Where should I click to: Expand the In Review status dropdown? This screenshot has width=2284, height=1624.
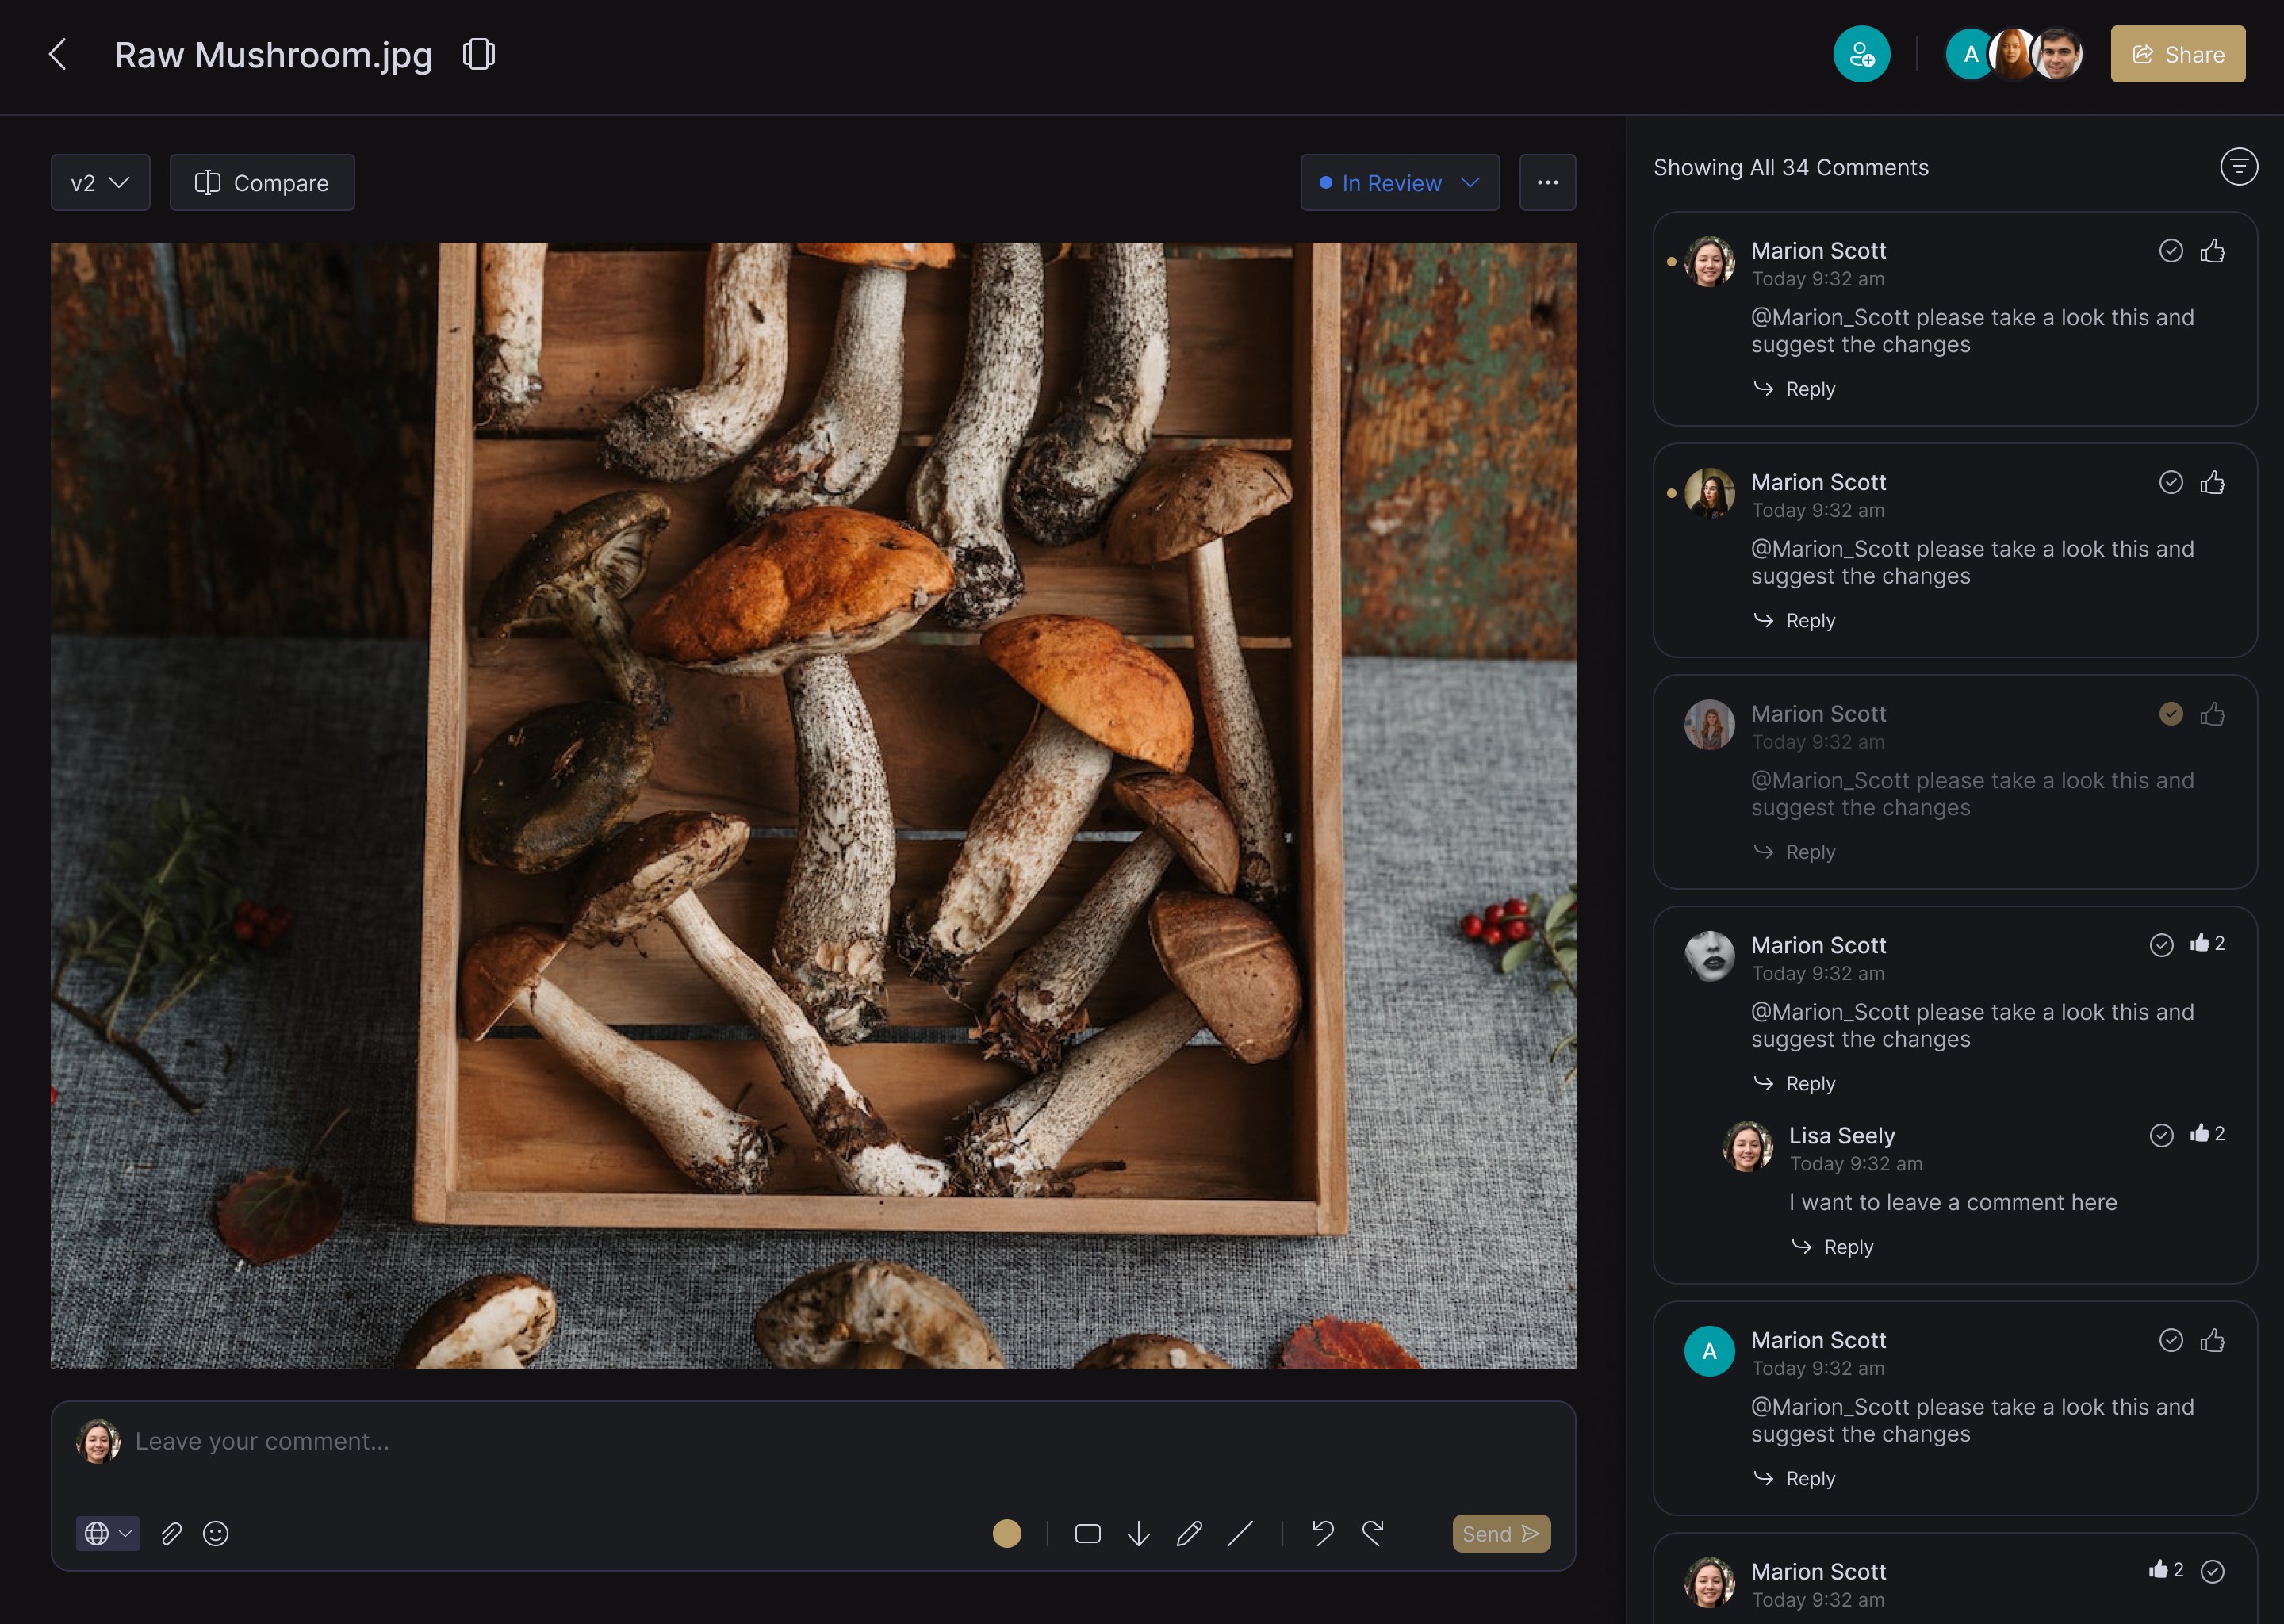(1399, 182)
